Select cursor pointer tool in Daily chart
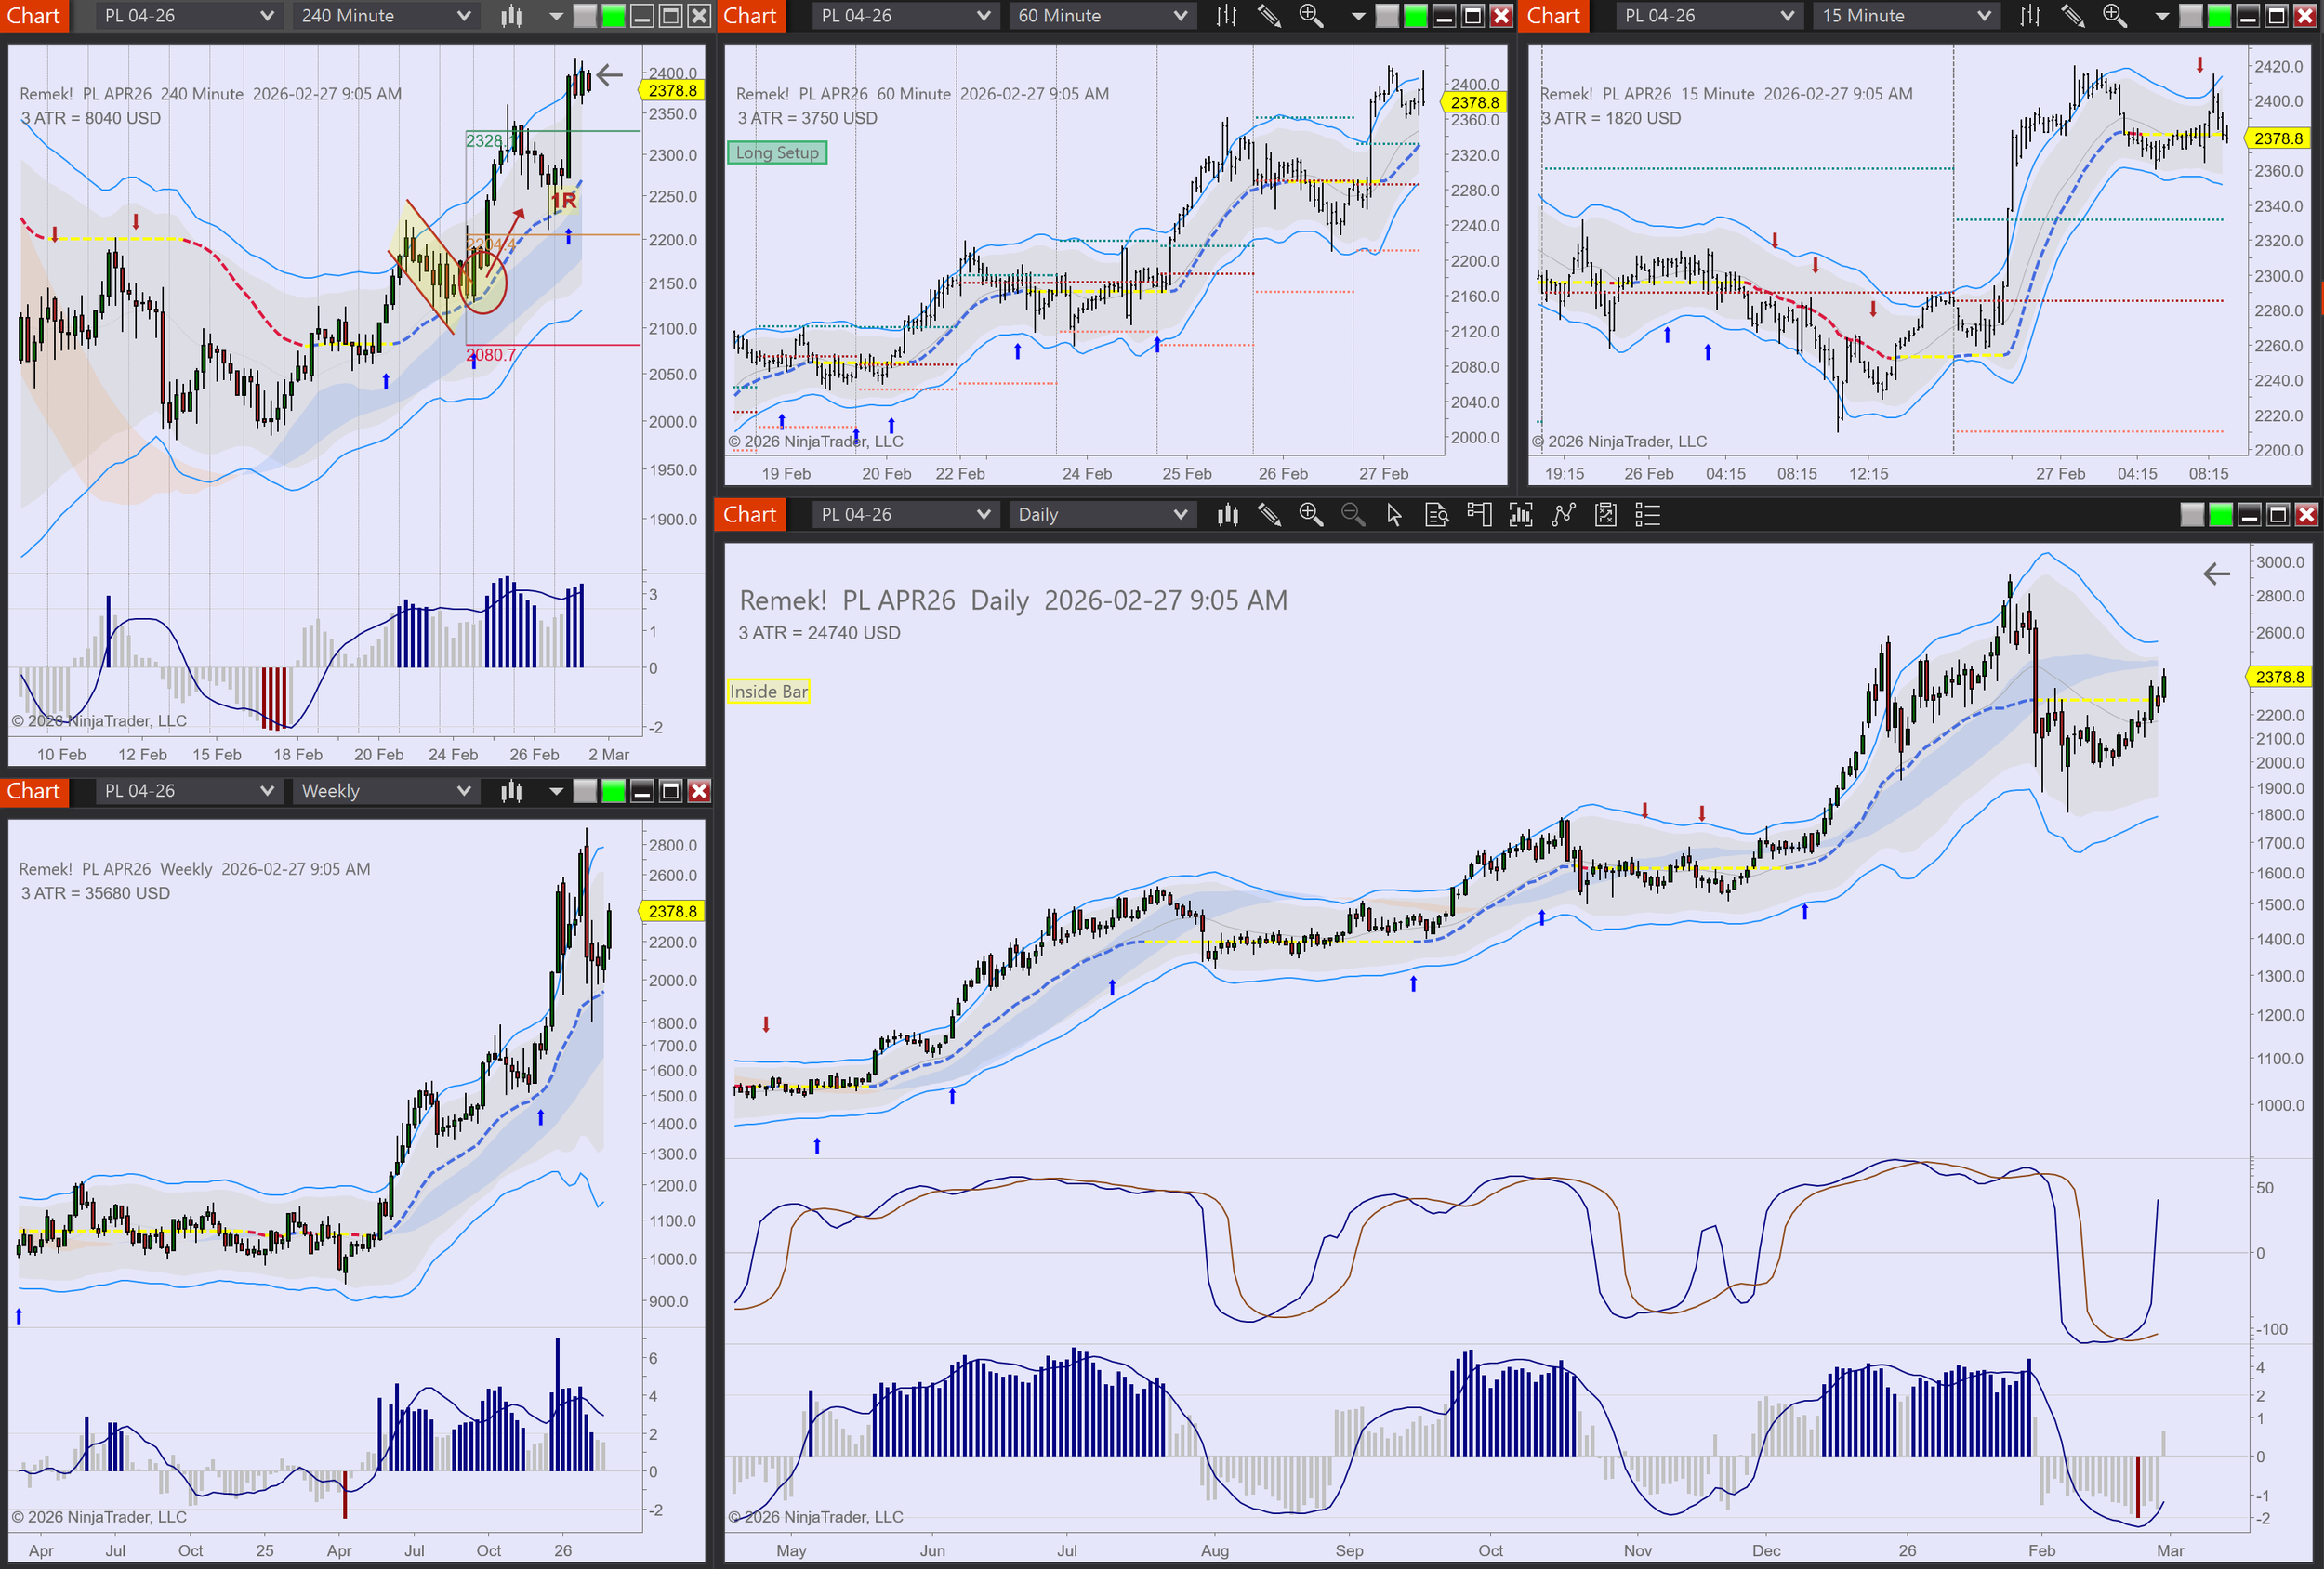 click(x=1394, y=515)
